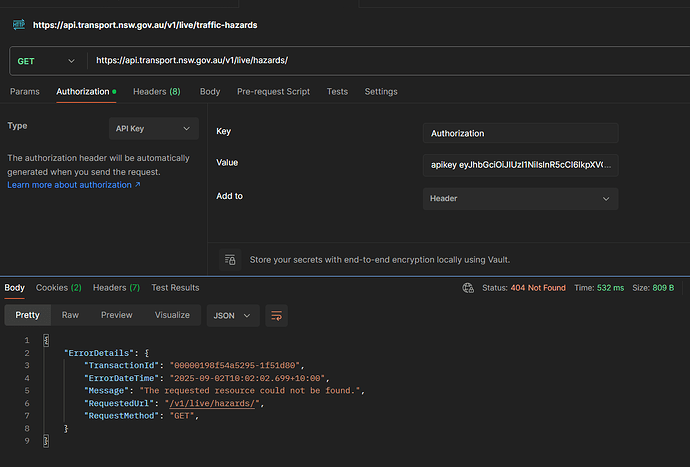Switch to the Params tab

tap(24, 91)
